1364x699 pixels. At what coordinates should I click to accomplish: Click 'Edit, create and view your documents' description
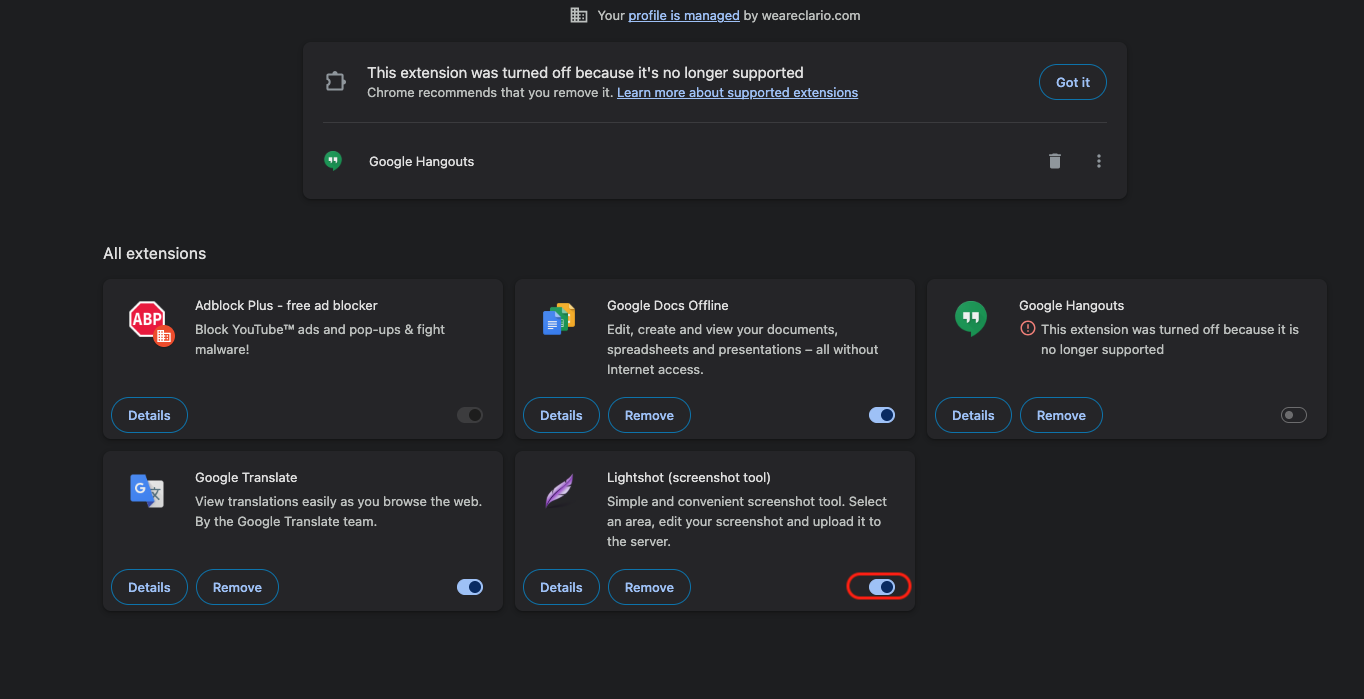click(x=743, y=349)
